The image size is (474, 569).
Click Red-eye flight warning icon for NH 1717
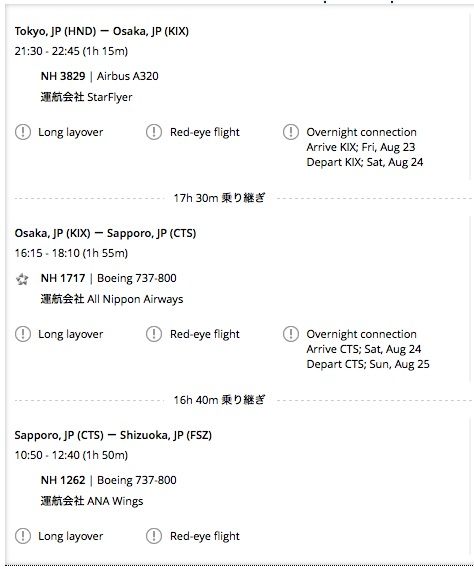click(x=154, y=334)
